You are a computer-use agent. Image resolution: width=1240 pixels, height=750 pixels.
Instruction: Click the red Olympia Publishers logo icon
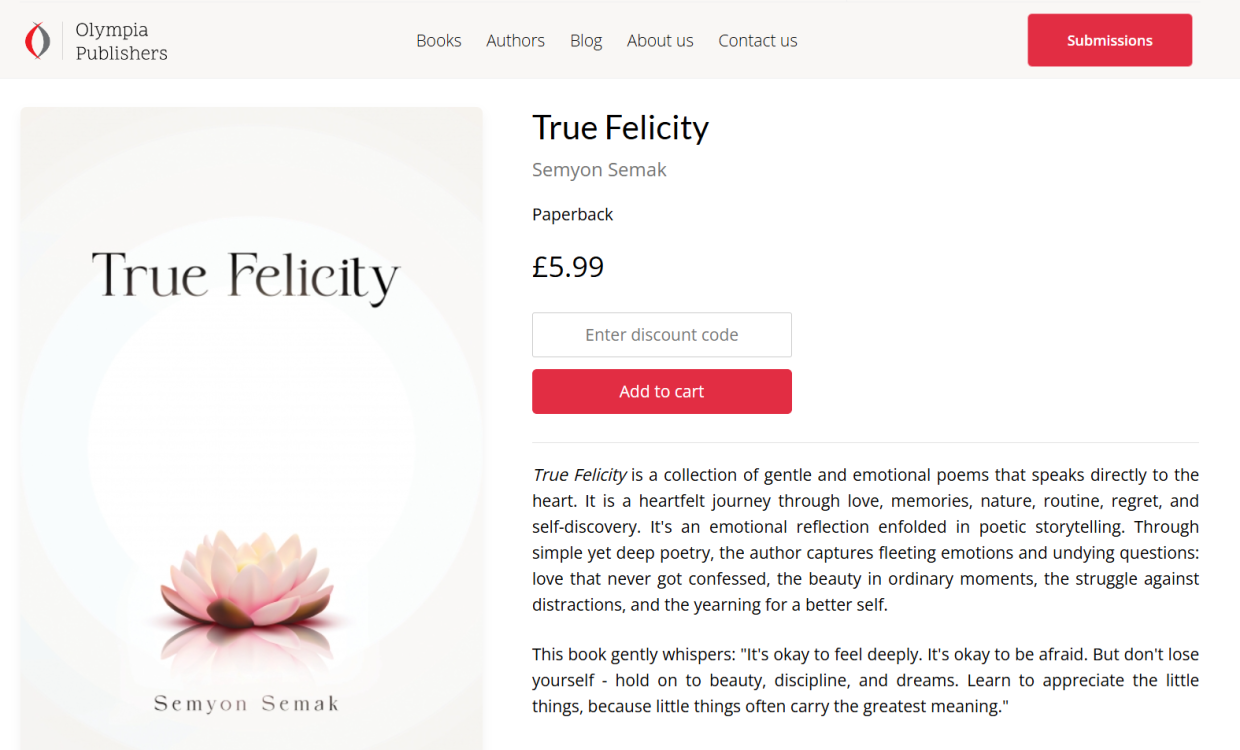37,41
